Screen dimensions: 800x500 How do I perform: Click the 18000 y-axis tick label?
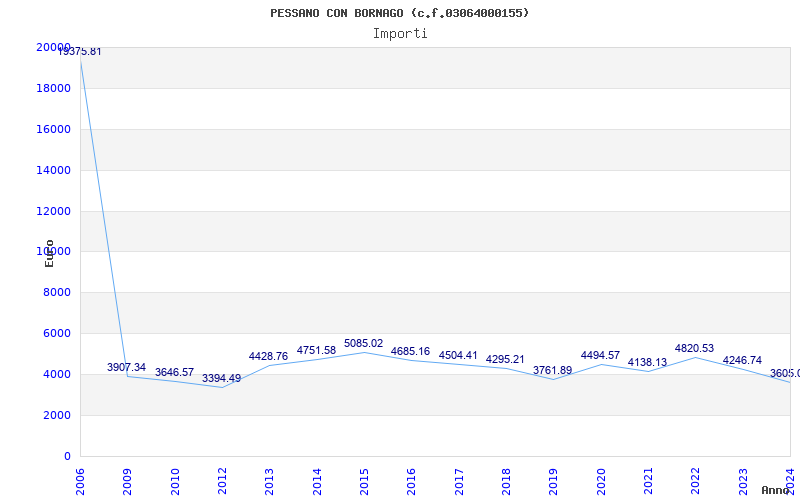[x=54, y=88]
